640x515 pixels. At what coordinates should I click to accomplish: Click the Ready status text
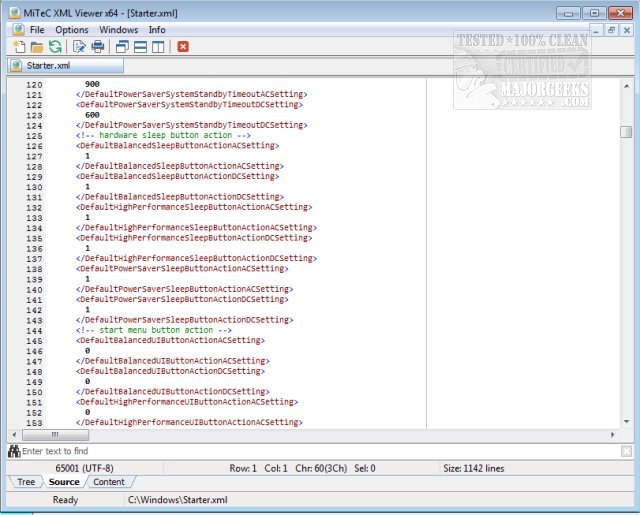[x=65, y=500]
